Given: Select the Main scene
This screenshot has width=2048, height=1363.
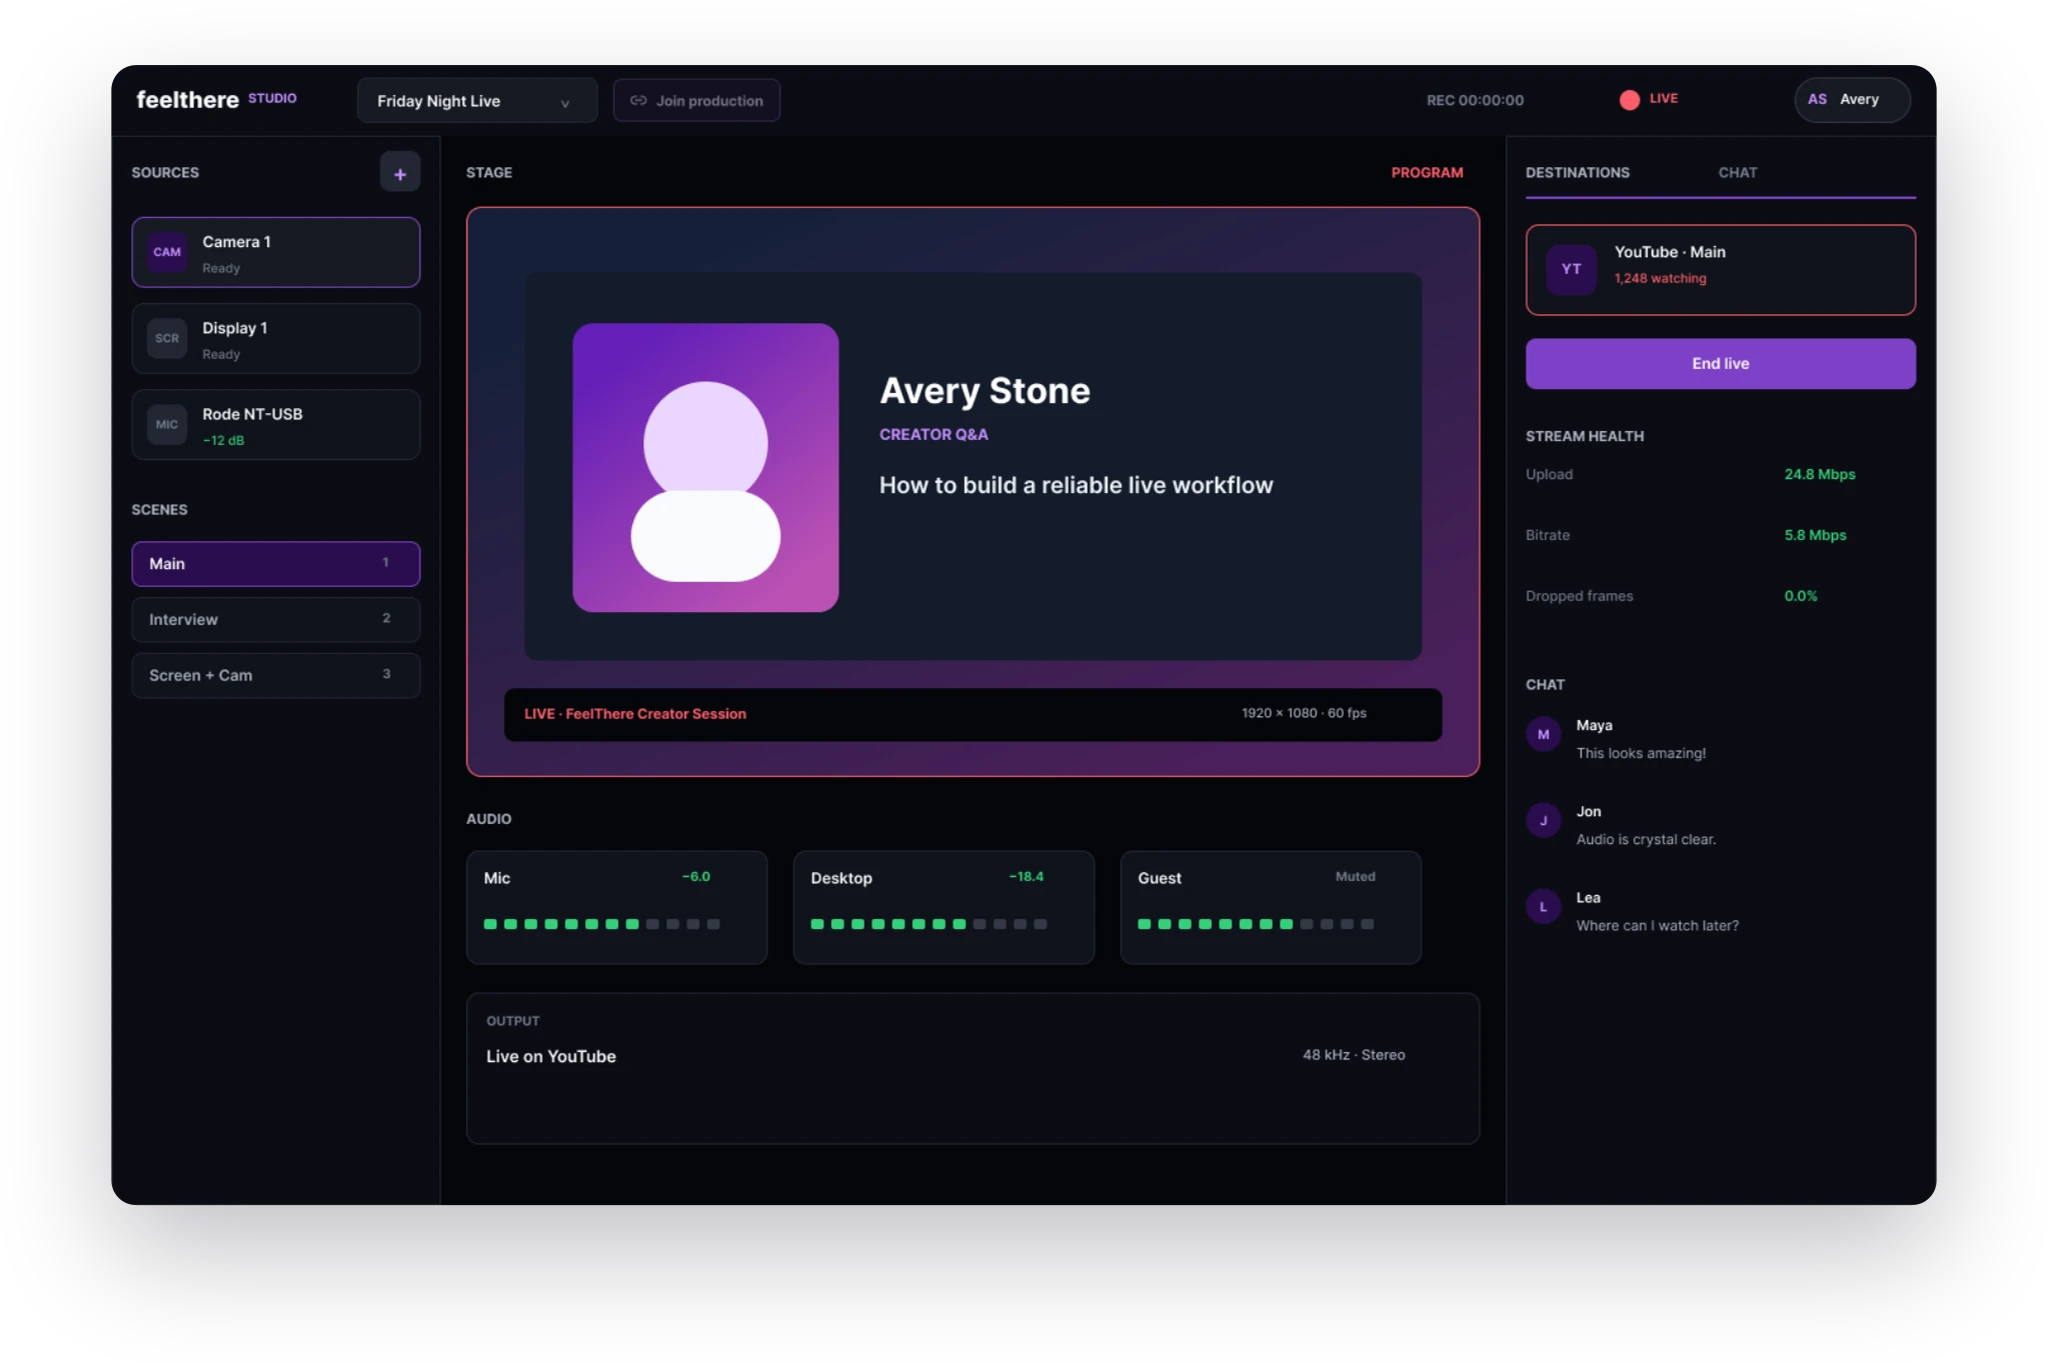Looking at the screenshot, I should (x=276, y=564).
